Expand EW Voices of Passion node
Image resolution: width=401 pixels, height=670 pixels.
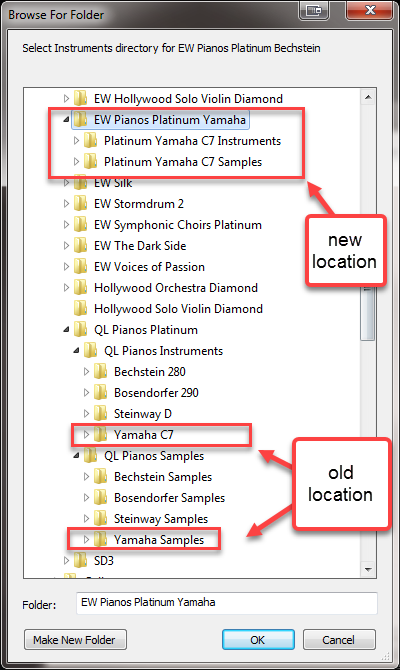click(x=66, y=267)
